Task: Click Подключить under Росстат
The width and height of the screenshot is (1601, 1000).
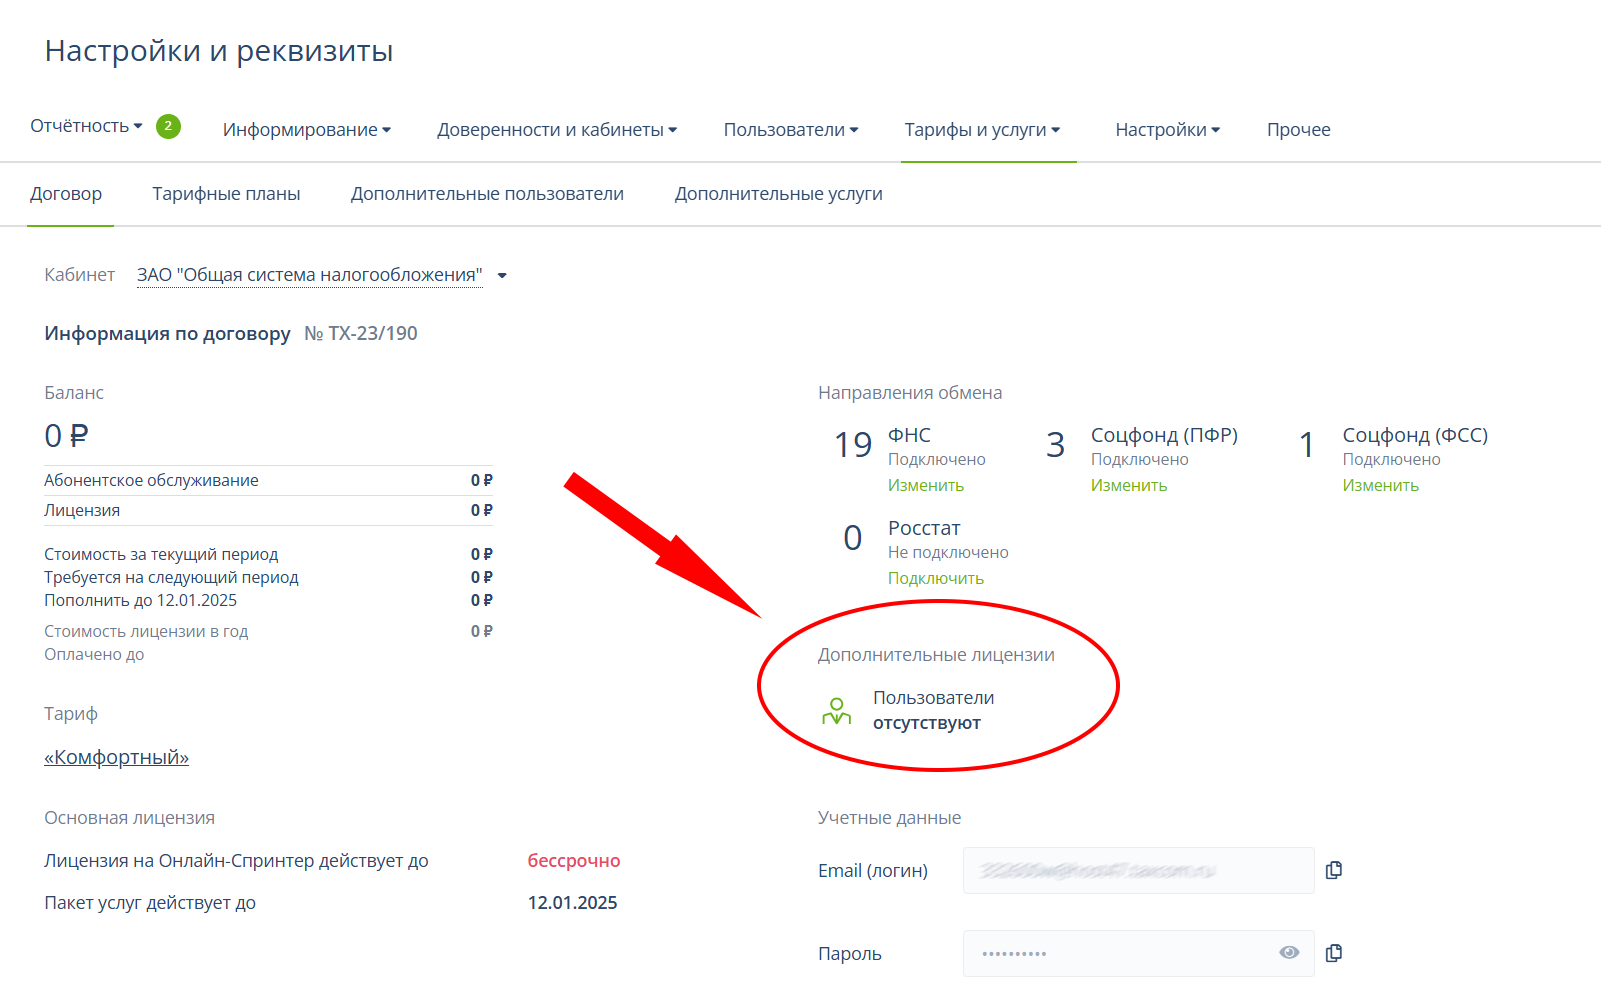Action: coord(935,579)
